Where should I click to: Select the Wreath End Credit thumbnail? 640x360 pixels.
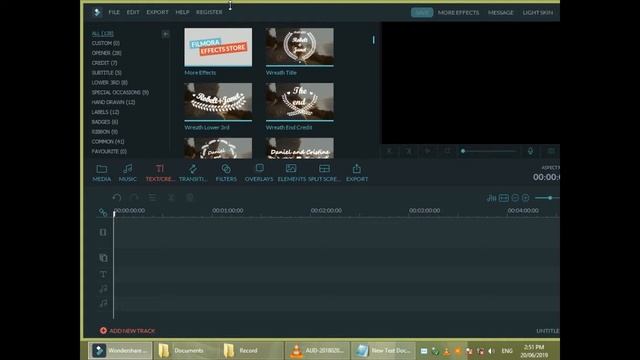coord(300,102)
